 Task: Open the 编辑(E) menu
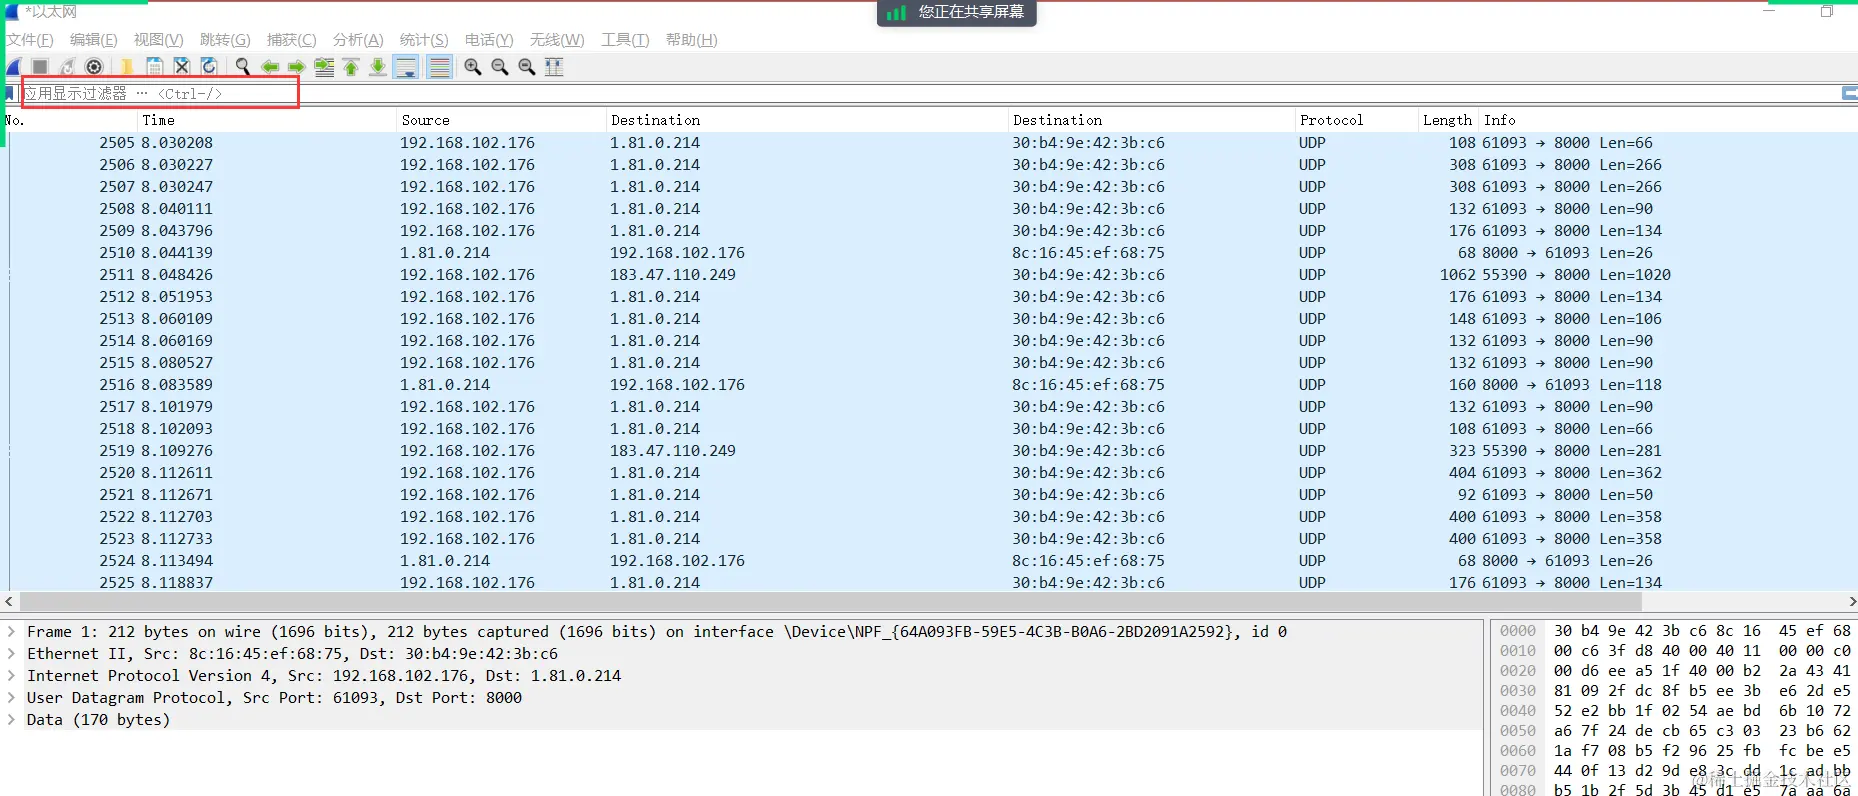tap(93, 40)
